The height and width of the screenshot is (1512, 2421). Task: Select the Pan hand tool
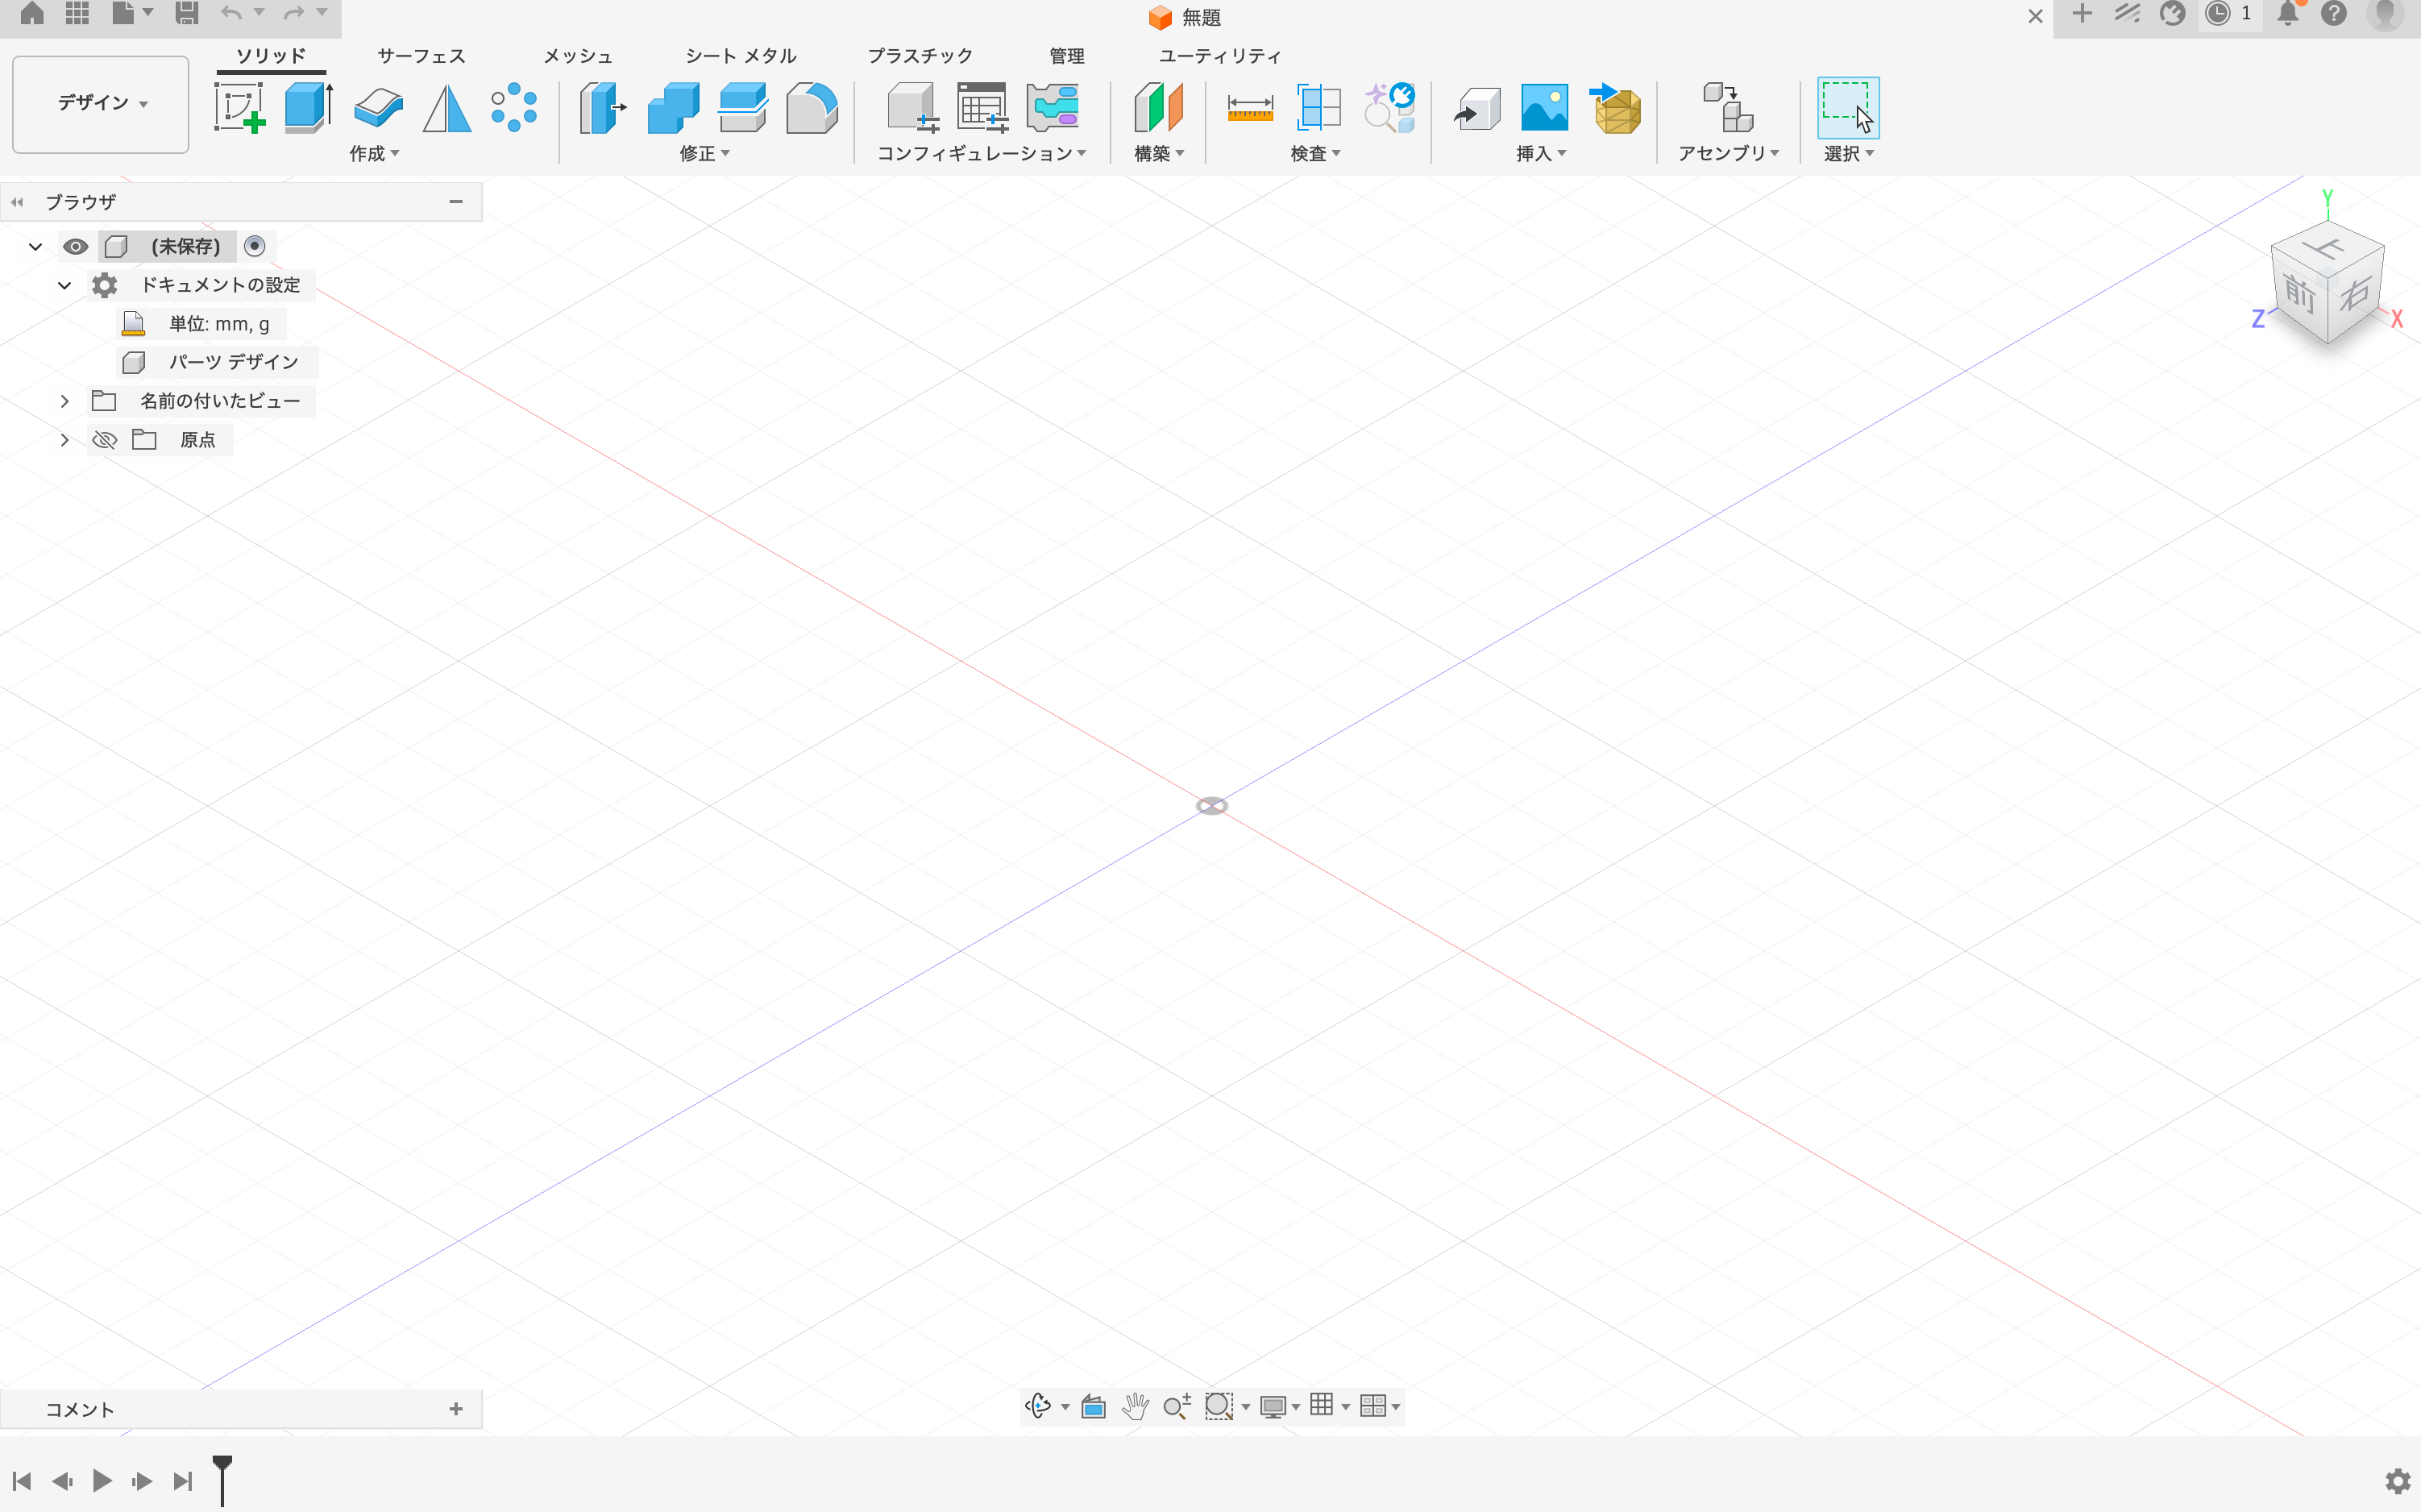pyautogui.click(x=1134, y=1406)
